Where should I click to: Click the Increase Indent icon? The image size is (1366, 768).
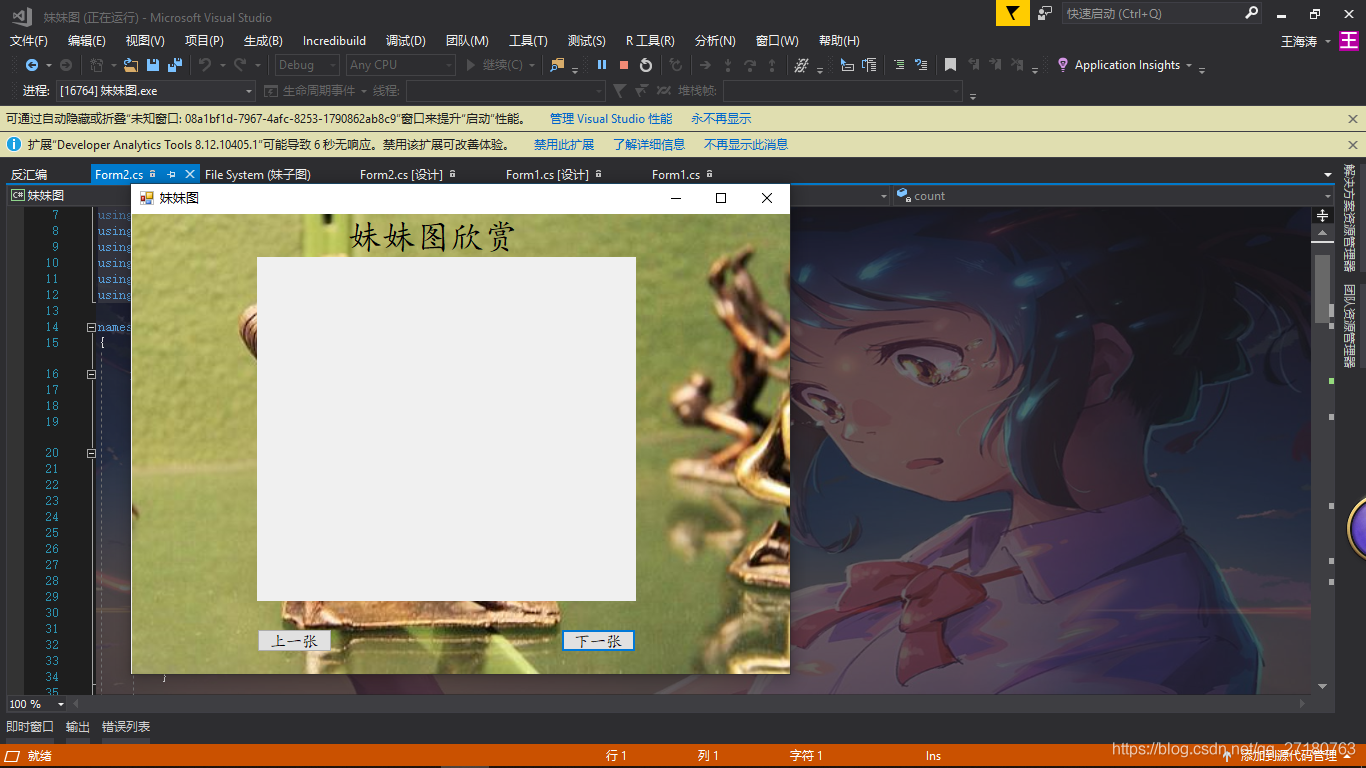(x=869, y=65)
